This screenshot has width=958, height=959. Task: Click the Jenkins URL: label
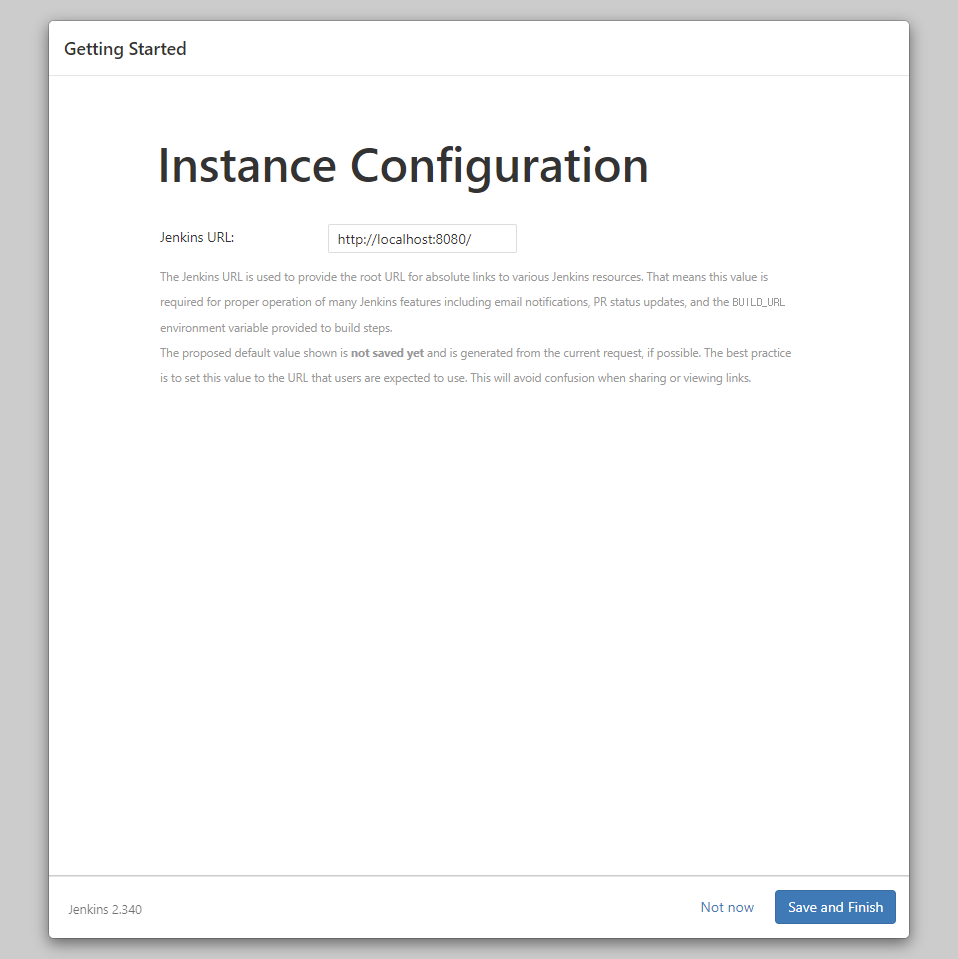point(197,237)
